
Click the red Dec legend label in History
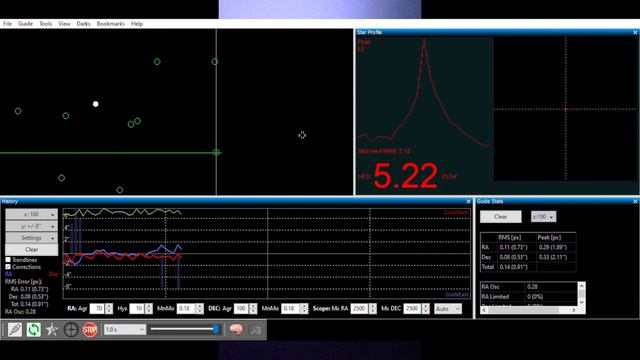point(53,274)
